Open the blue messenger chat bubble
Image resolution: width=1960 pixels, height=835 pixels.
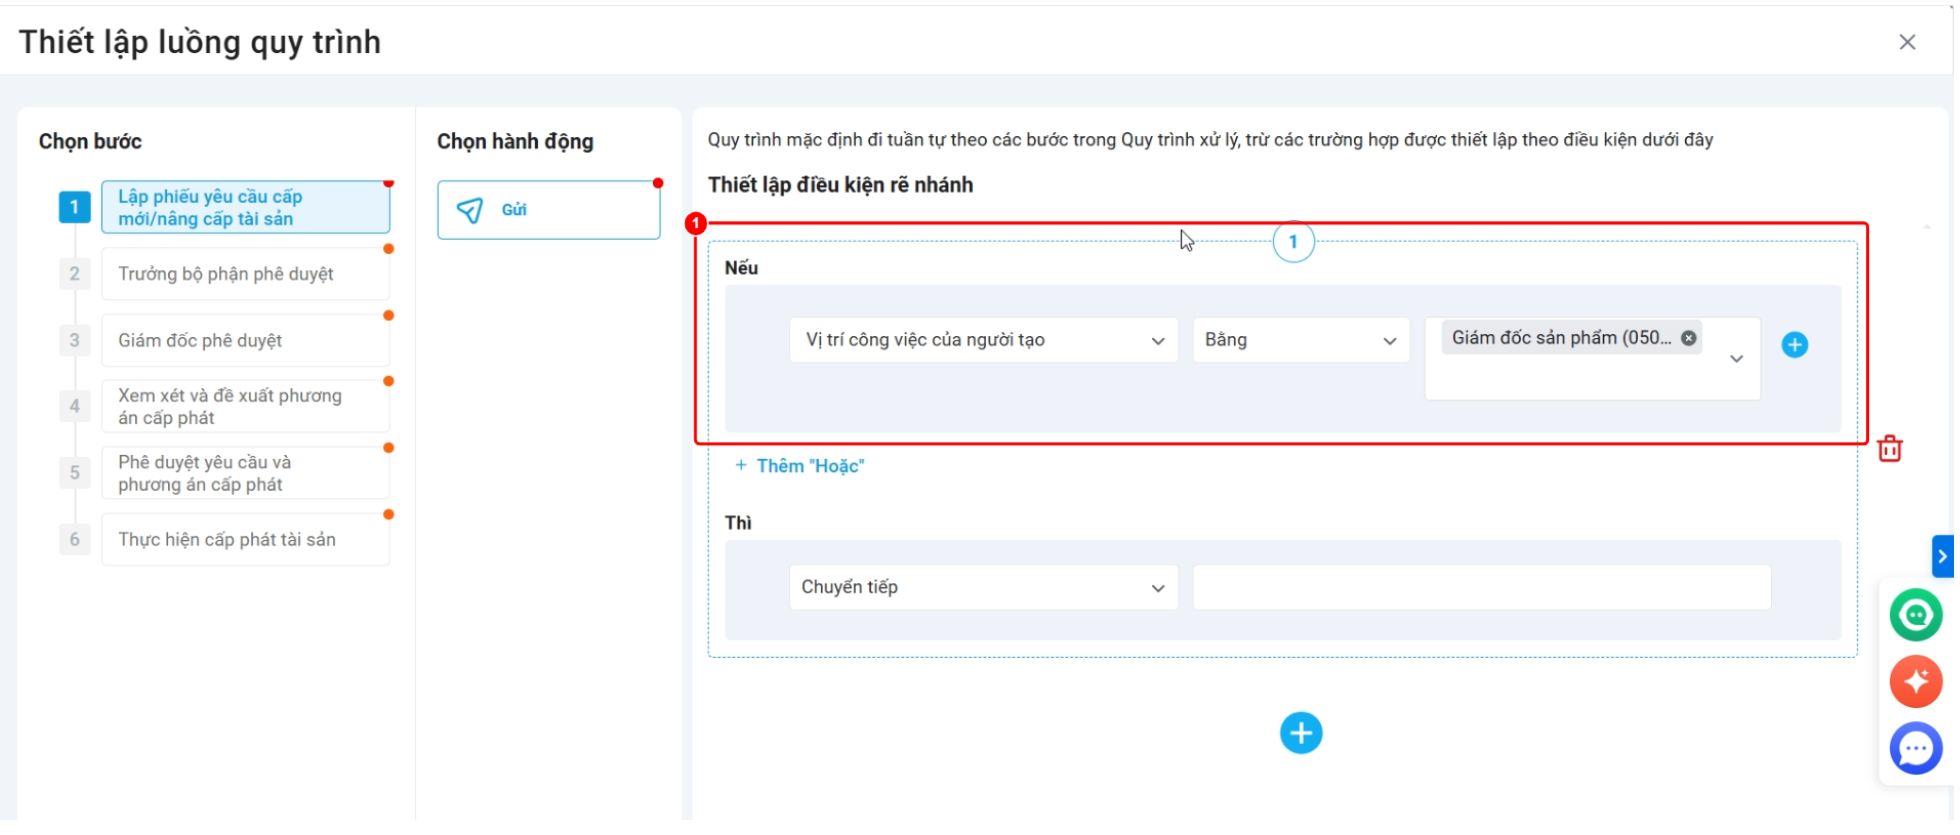(x=1915, y=748)
